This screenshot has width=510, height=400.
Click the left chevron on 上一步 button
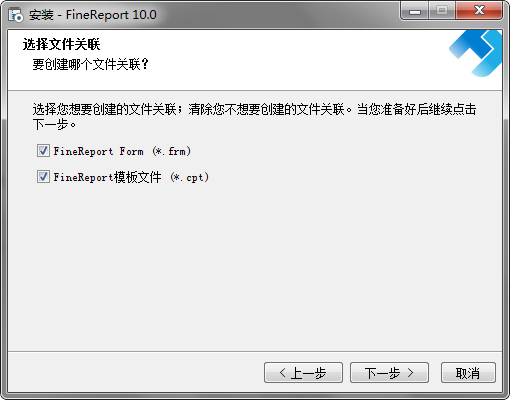[283, 373]
